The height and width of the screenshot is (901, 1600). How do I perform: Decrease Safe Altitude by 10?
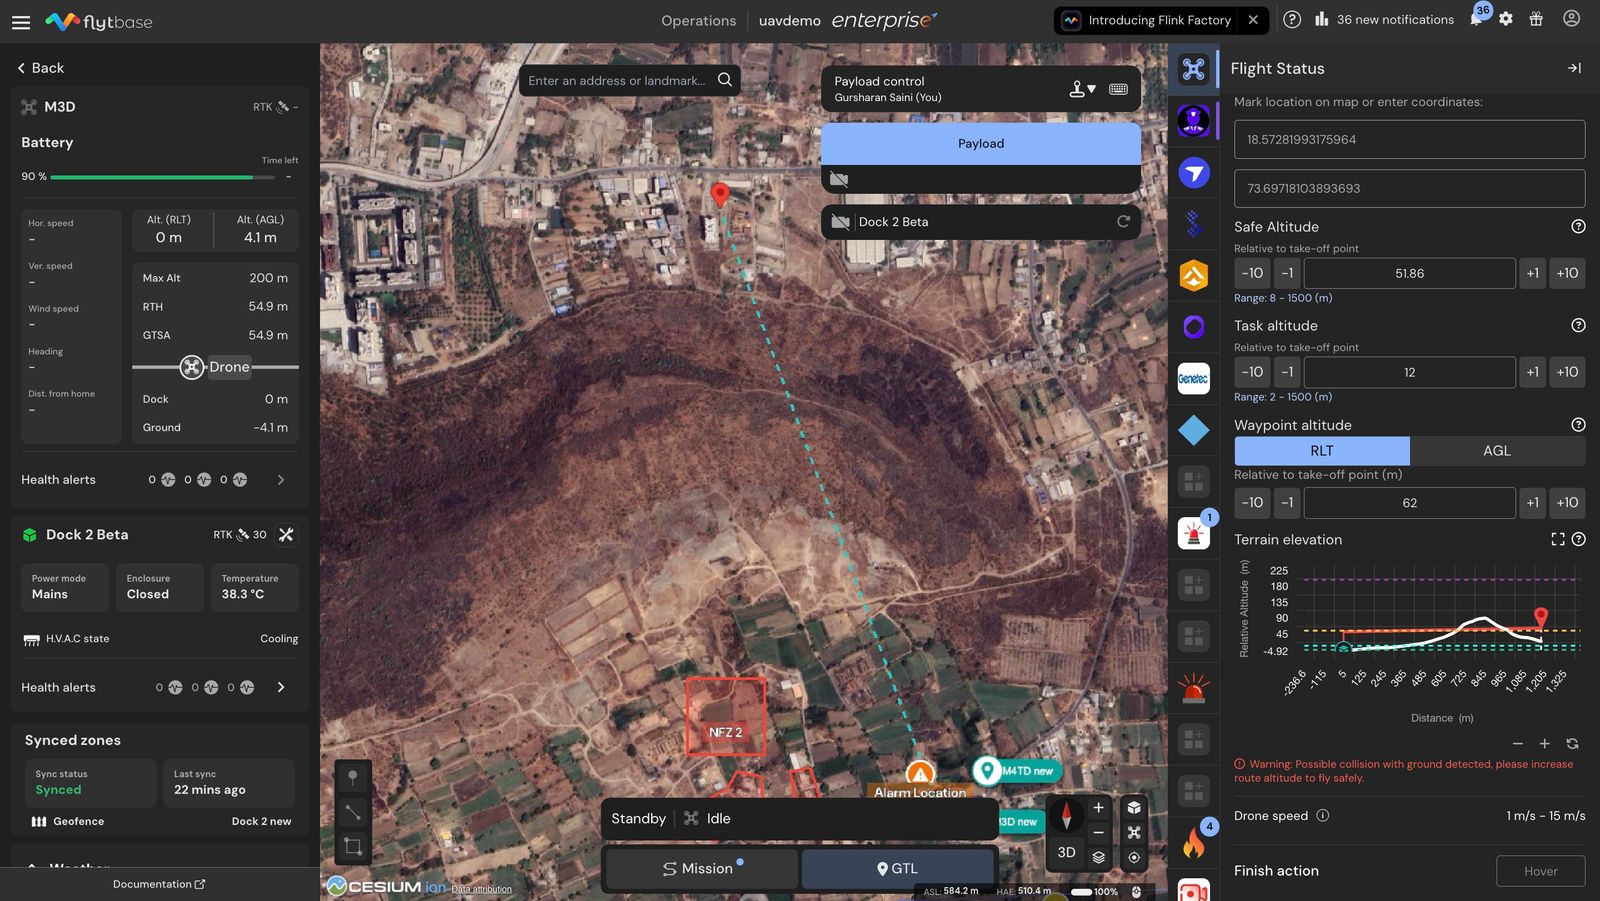pos(1253,273)
